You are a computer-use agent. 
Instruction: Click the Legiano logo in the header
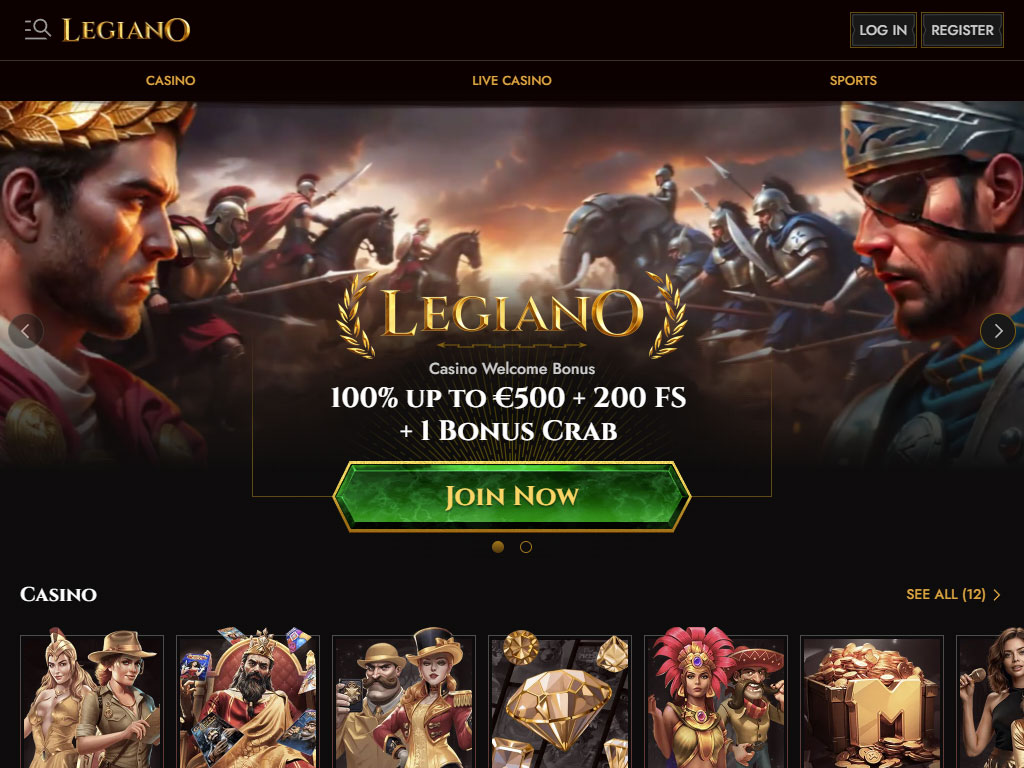click(x=126, y=30)
